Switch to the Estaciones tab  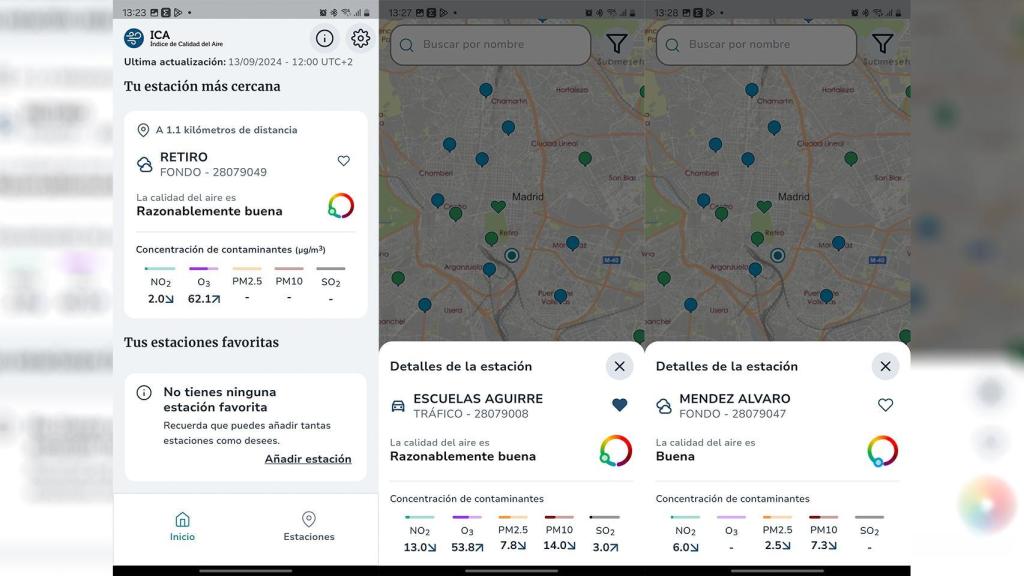coord(309,528)
